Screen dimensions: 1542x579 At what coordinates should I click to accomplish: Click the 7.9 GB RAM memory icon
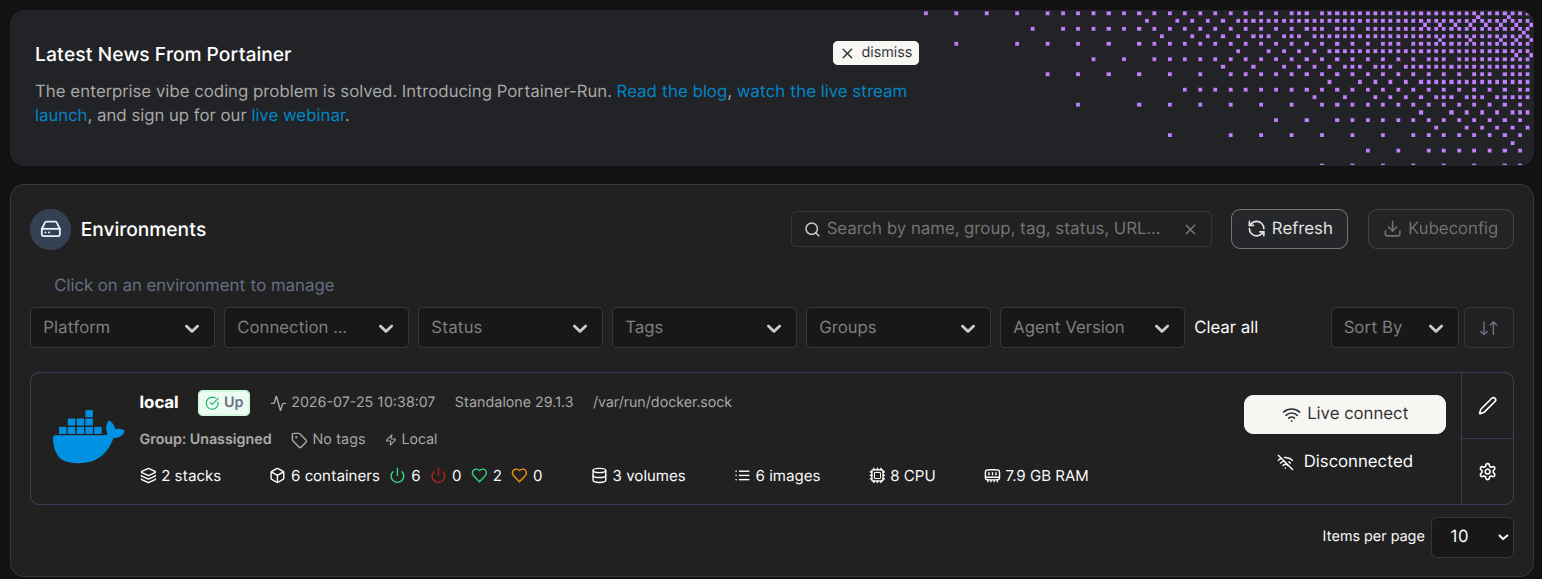coord(992,476)
